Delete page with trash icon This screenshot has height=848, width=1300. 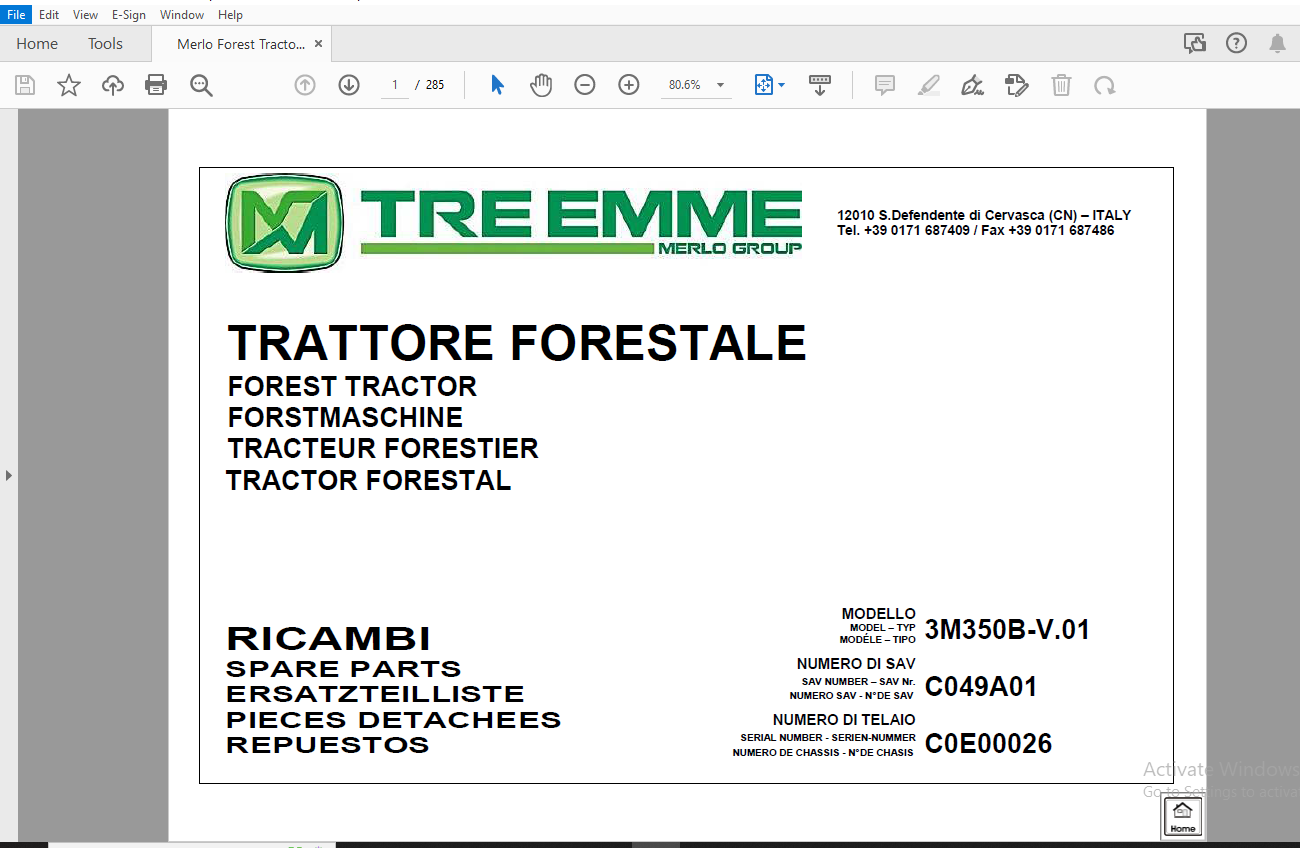(x=1061, y=85)
